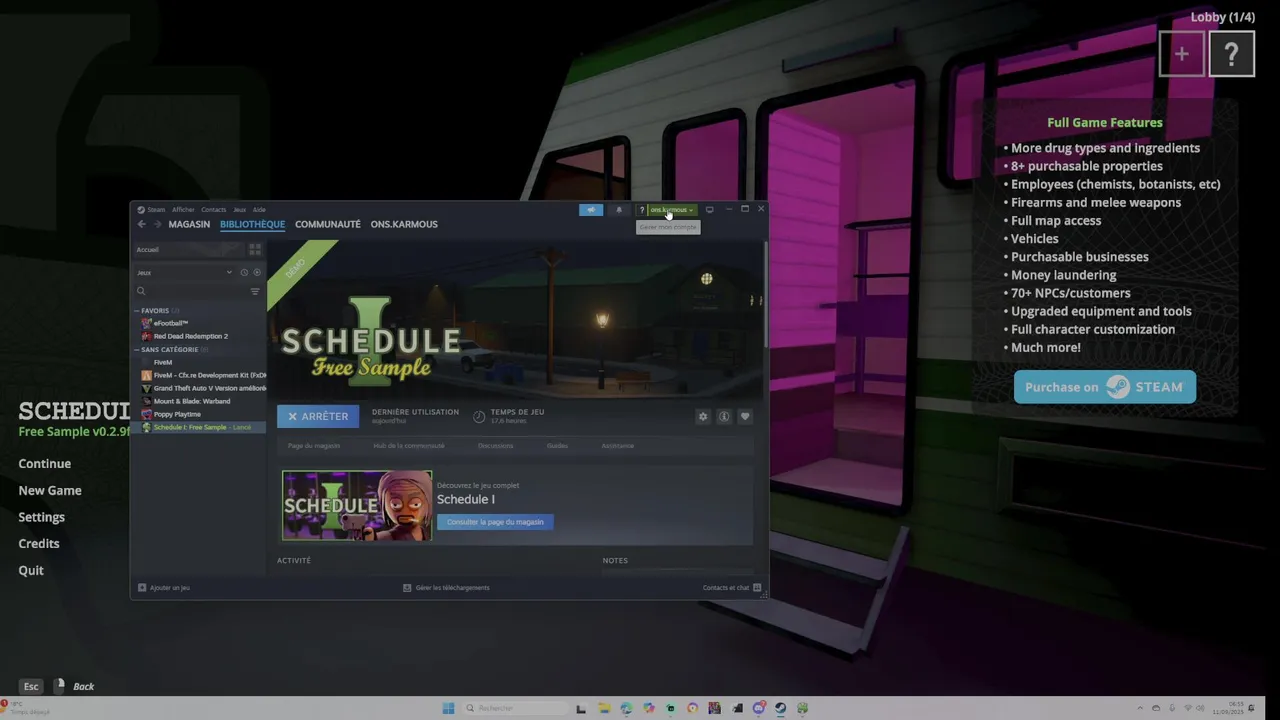The height and width of the screenshot is (720, 1280).
Task: Open Steam notifications bell
Action: click(618, 210)
